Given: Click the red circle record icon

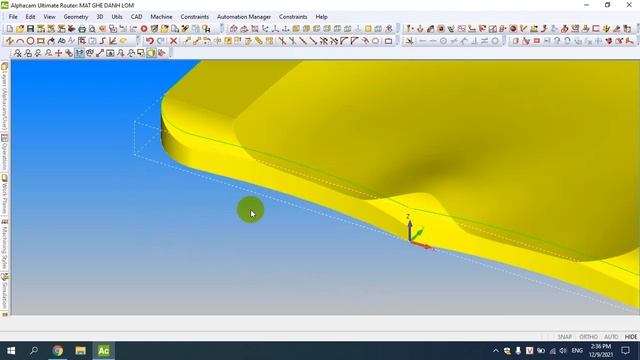Looking at the screenshot, I should click(x=144, y=29).
